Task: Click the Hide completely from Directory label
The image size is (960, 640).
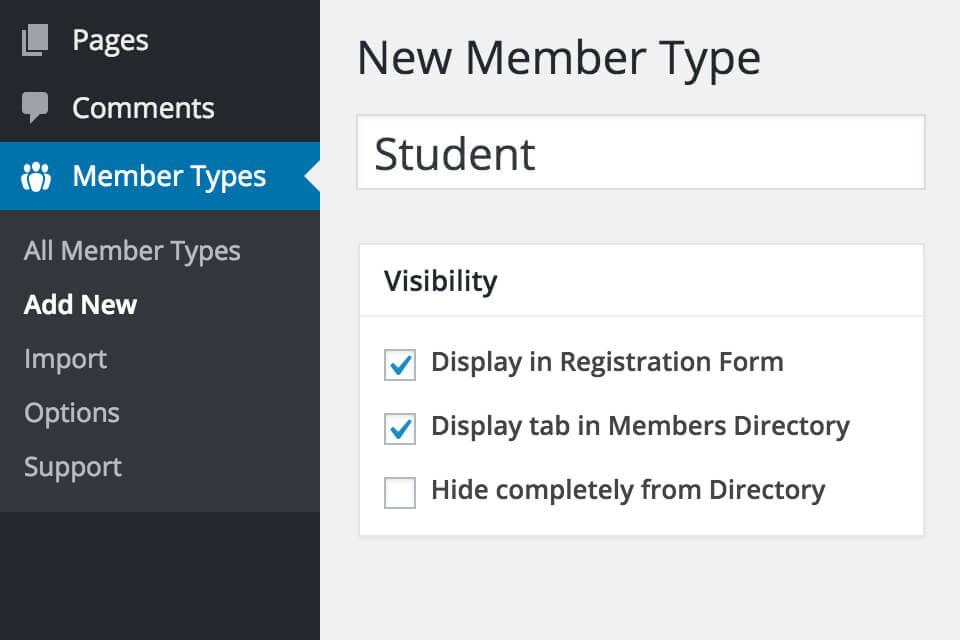Action: tap(628, 491)
